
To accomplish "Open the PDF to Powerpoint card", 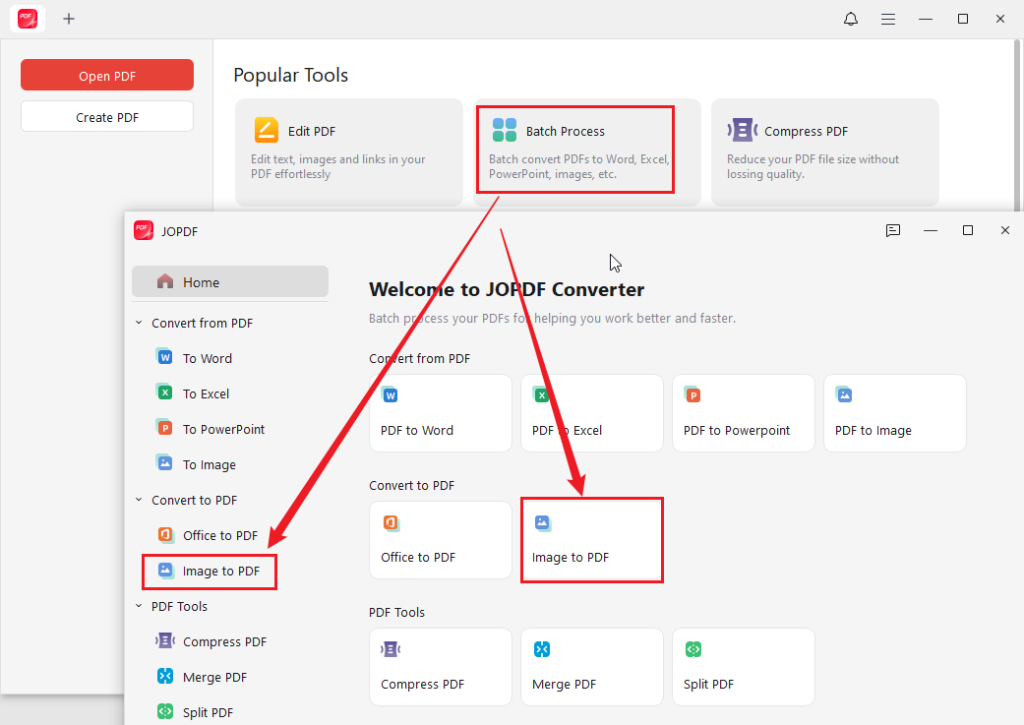I will 743,413.
